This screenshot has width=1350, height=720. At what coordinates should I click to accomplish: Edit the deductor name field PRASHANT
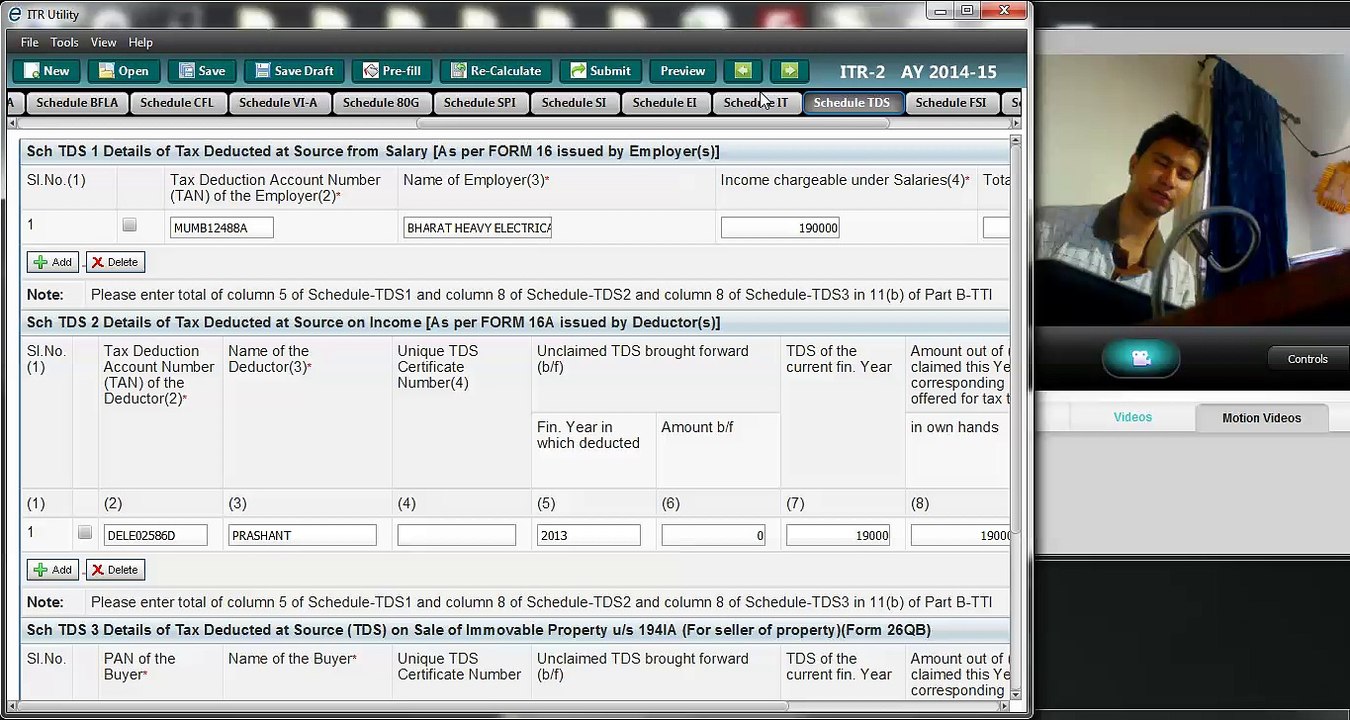302,536
